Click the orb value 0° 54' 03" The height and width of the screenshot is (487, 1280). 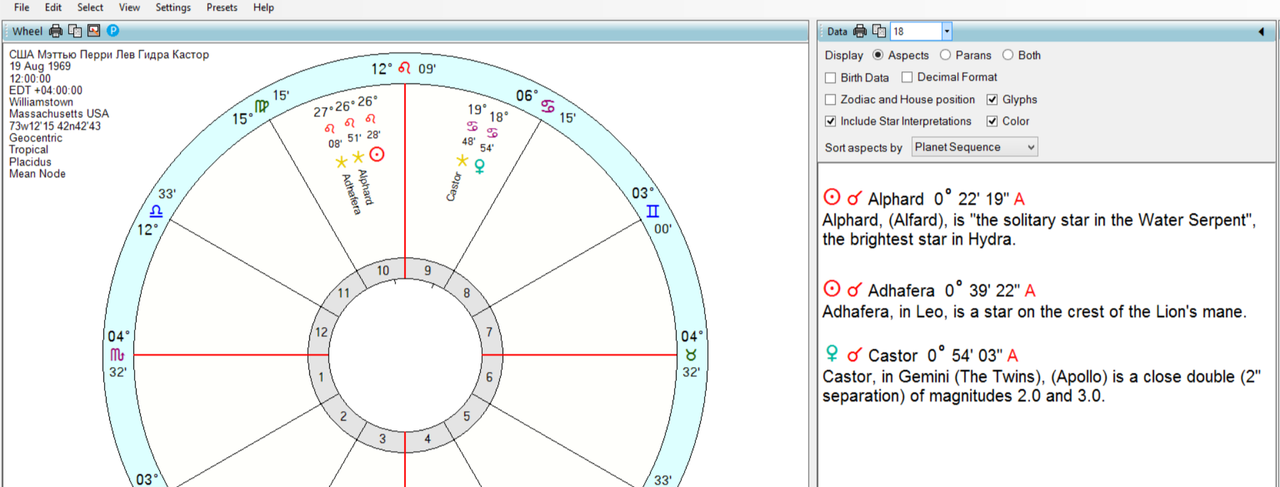[x=963, y=355]
